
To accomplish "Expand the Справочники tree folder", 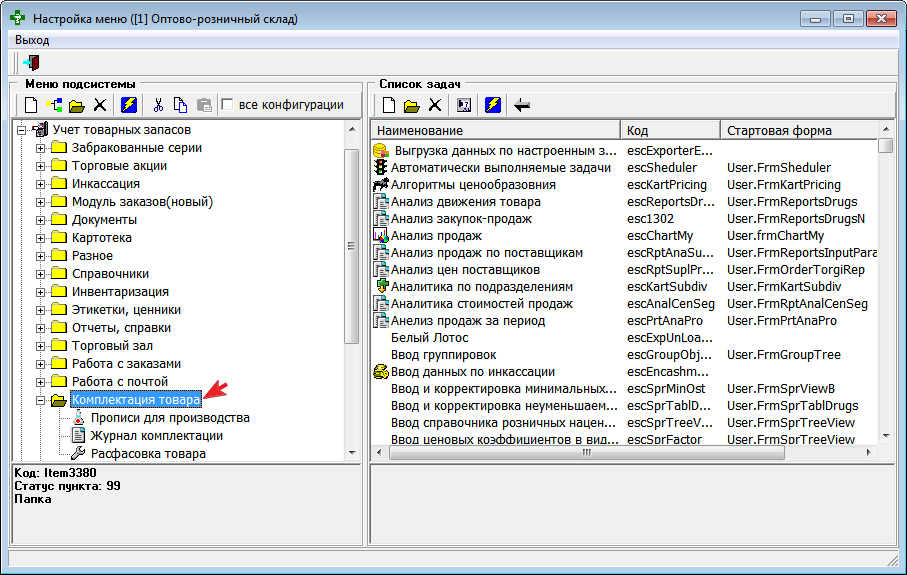I will point(41,274).
